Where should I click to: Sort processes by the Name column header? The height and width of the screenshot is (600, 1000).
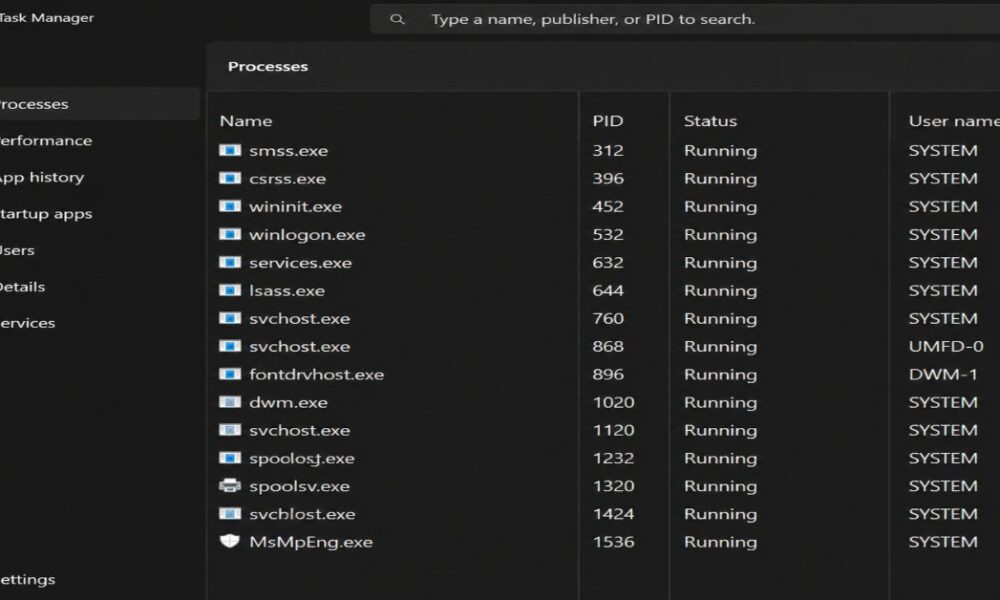pos(246,121)
